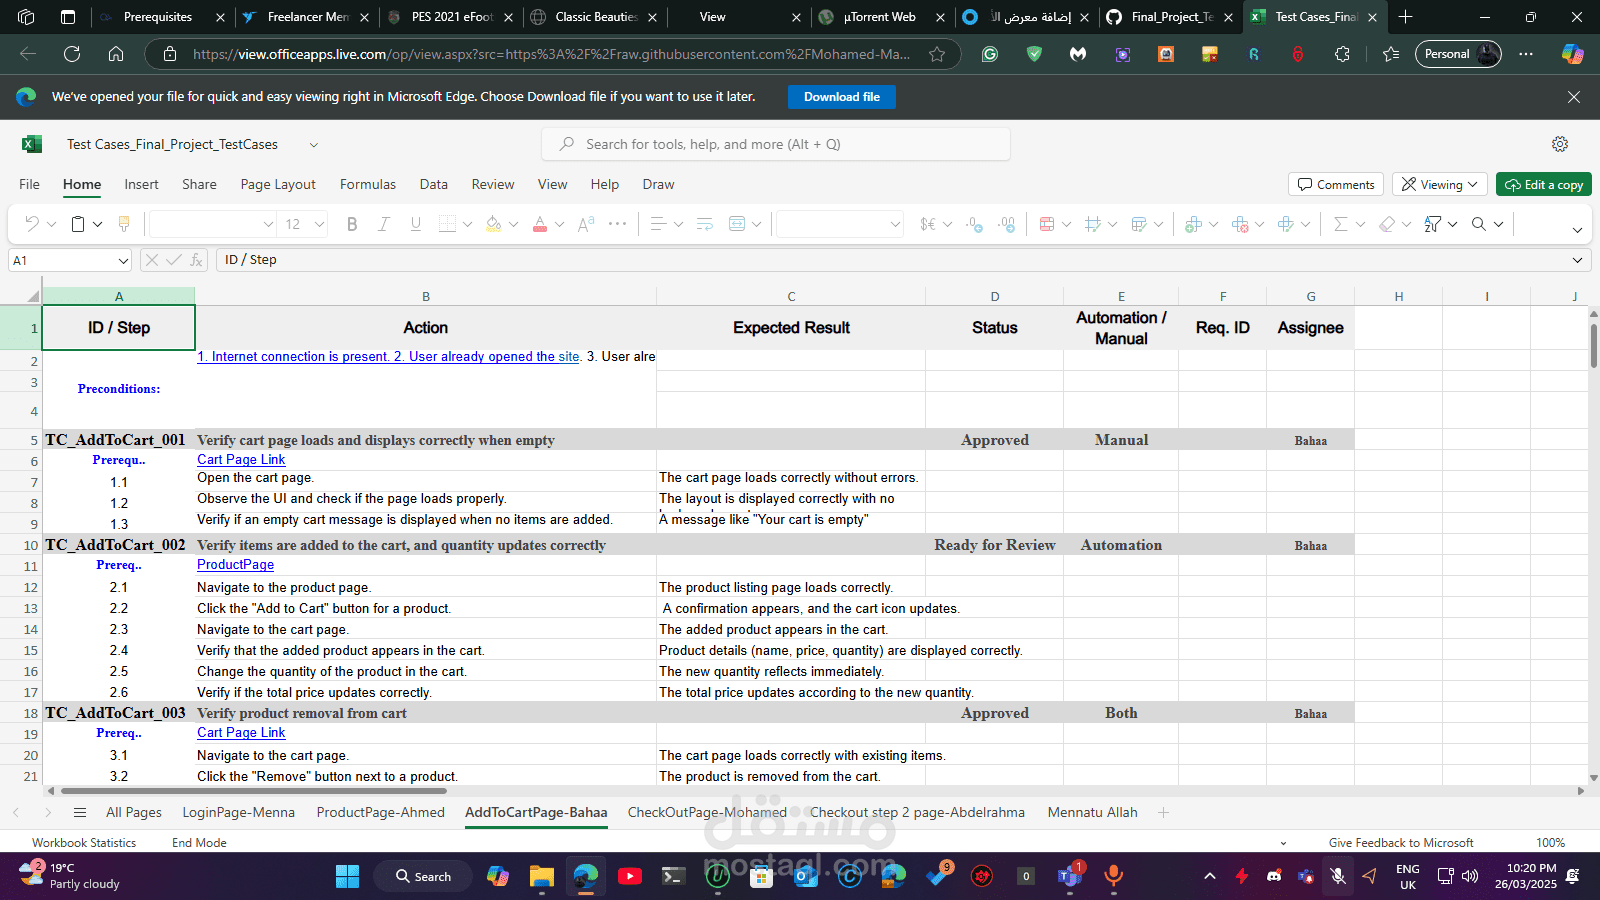The height and width of the screenshot is (900, 1600).
Task: Click Give Feedback to Microsoft
Action: click(1401, 843)
